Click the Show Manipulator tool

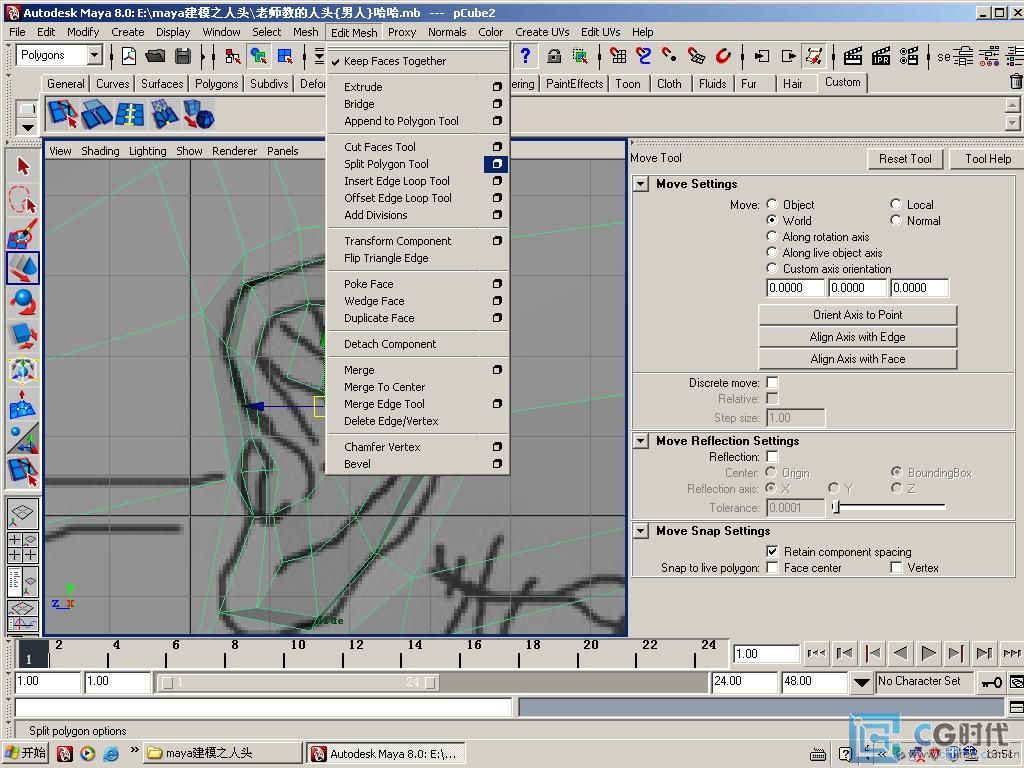23,438
